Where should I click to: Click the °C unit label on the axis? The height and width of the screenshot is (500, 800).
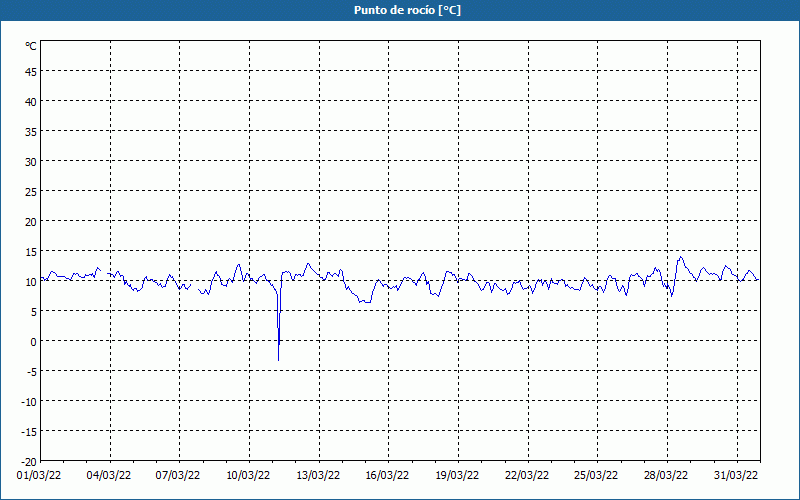coord(31,46)
